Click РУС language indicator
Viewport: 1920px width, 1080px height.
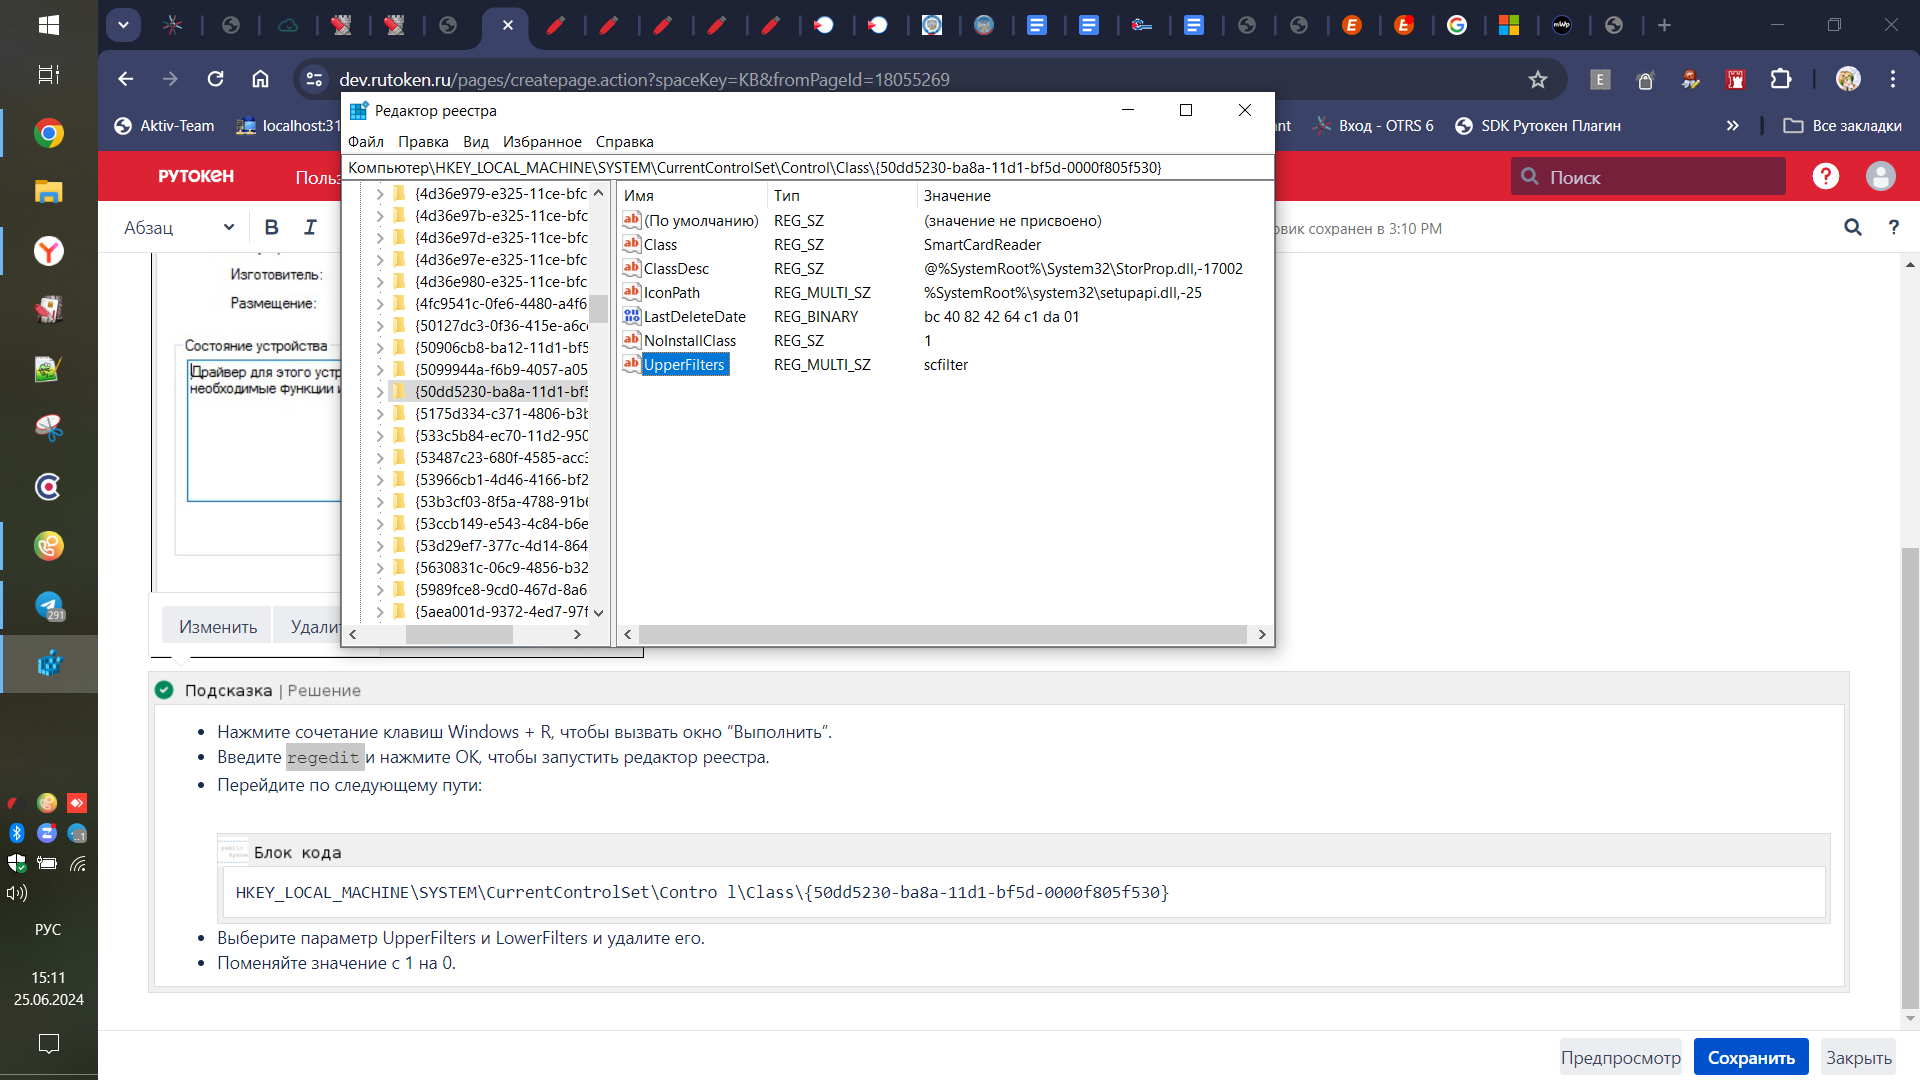(x=48, y=929)
